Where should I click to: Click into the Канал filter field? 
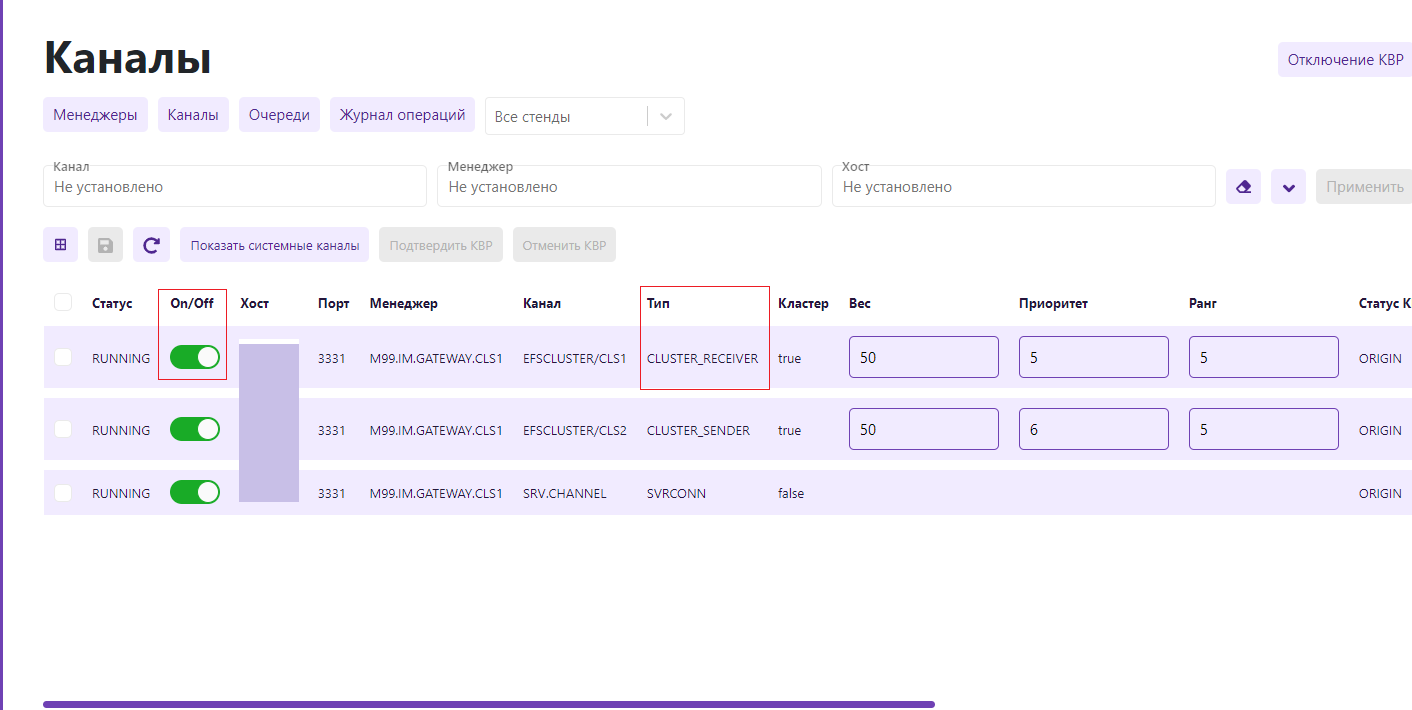click(235, 187)
